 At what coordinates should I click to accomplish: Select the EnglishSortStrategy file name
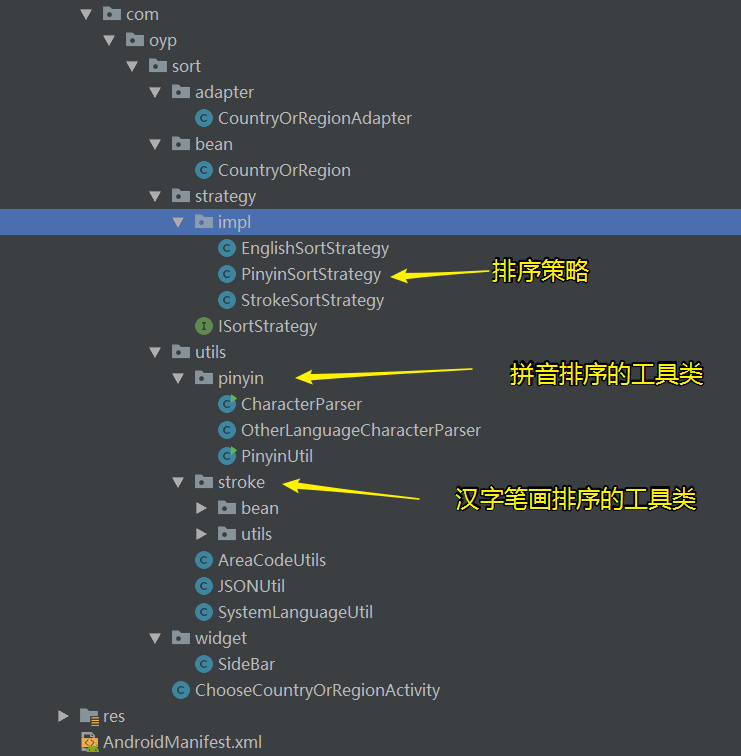[315, 249]
